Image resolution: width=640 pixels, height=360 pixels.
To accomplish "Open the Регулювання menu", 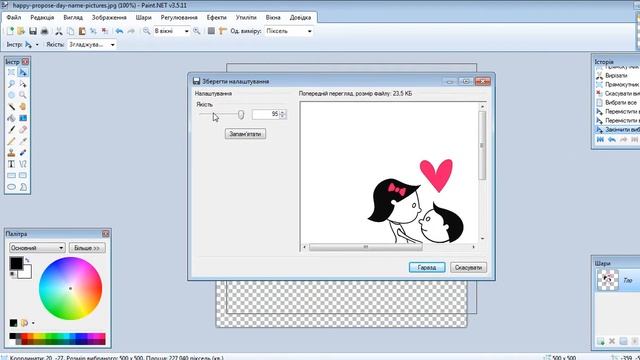I will tap(179, 18).
